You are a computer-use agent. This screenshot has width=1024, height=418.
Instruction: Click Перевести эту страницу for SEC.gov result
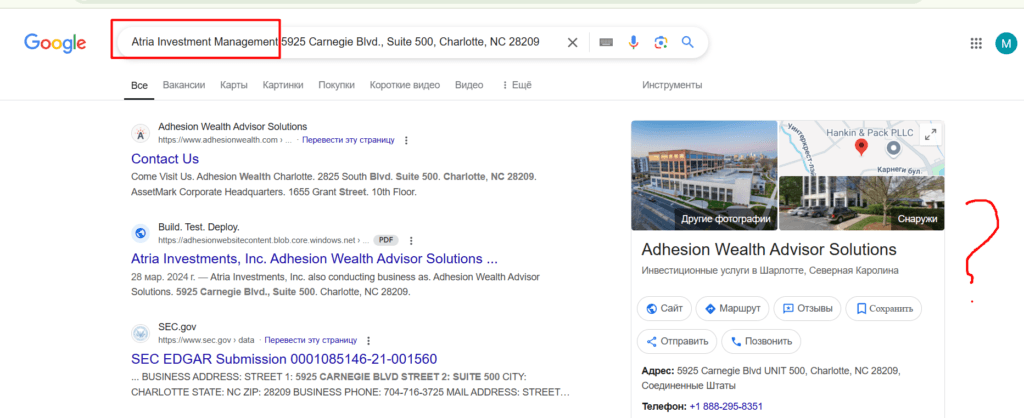point(311,340)
